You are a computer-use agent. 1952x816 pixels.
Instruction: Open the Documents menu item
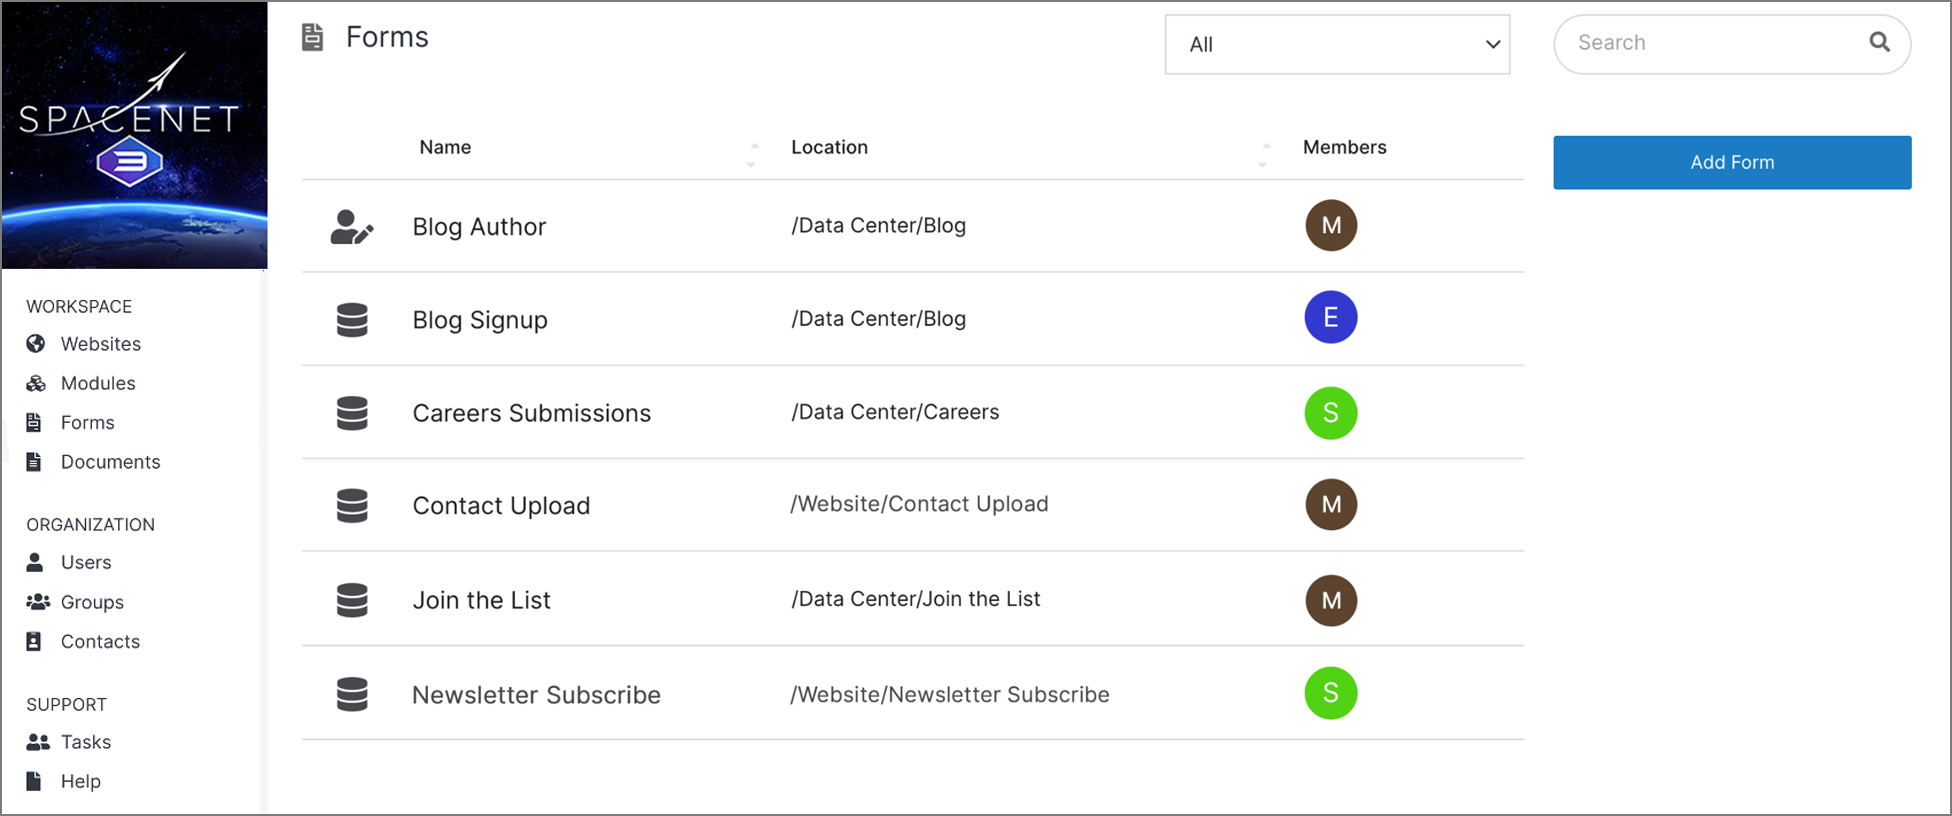pyautogui.click(x=110, y=462)
